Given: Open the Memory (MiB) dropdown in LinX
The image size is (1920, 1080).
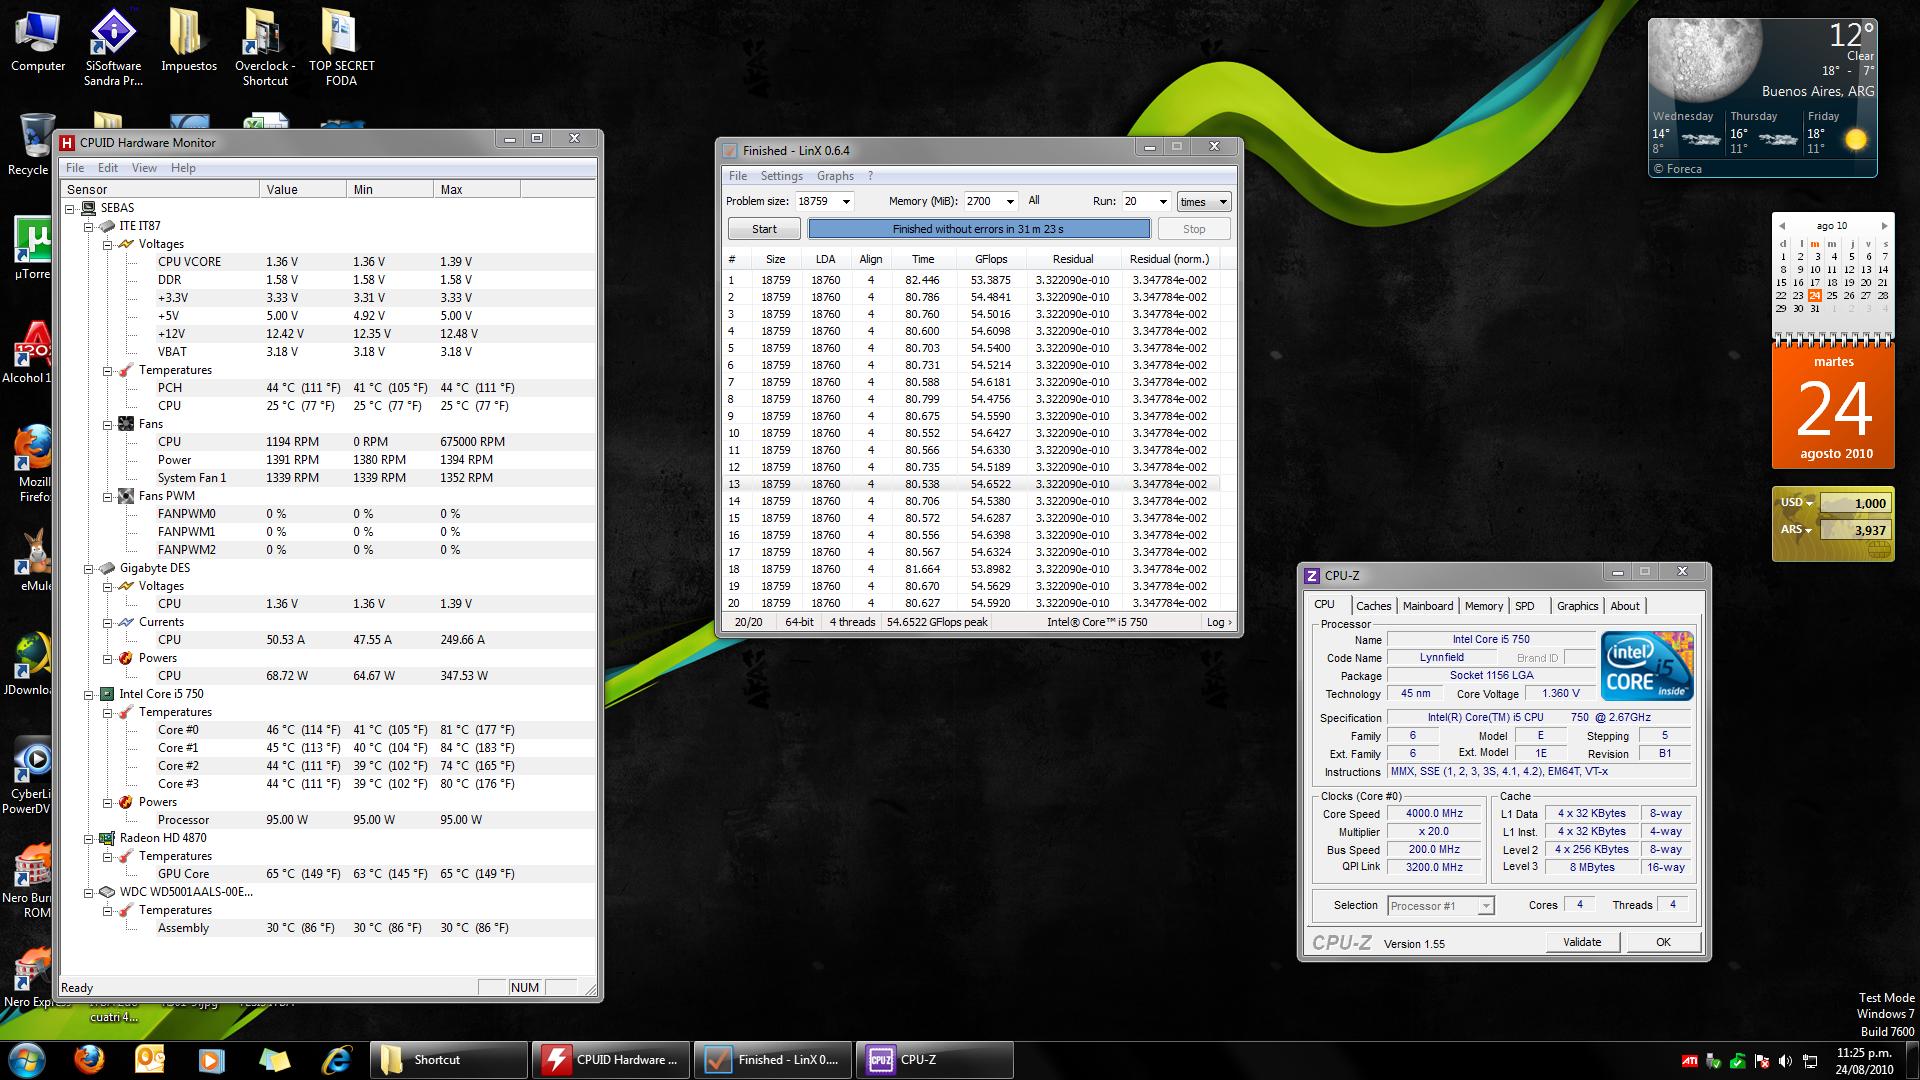Looking at the screenshot, I should tap(1010, 201).
